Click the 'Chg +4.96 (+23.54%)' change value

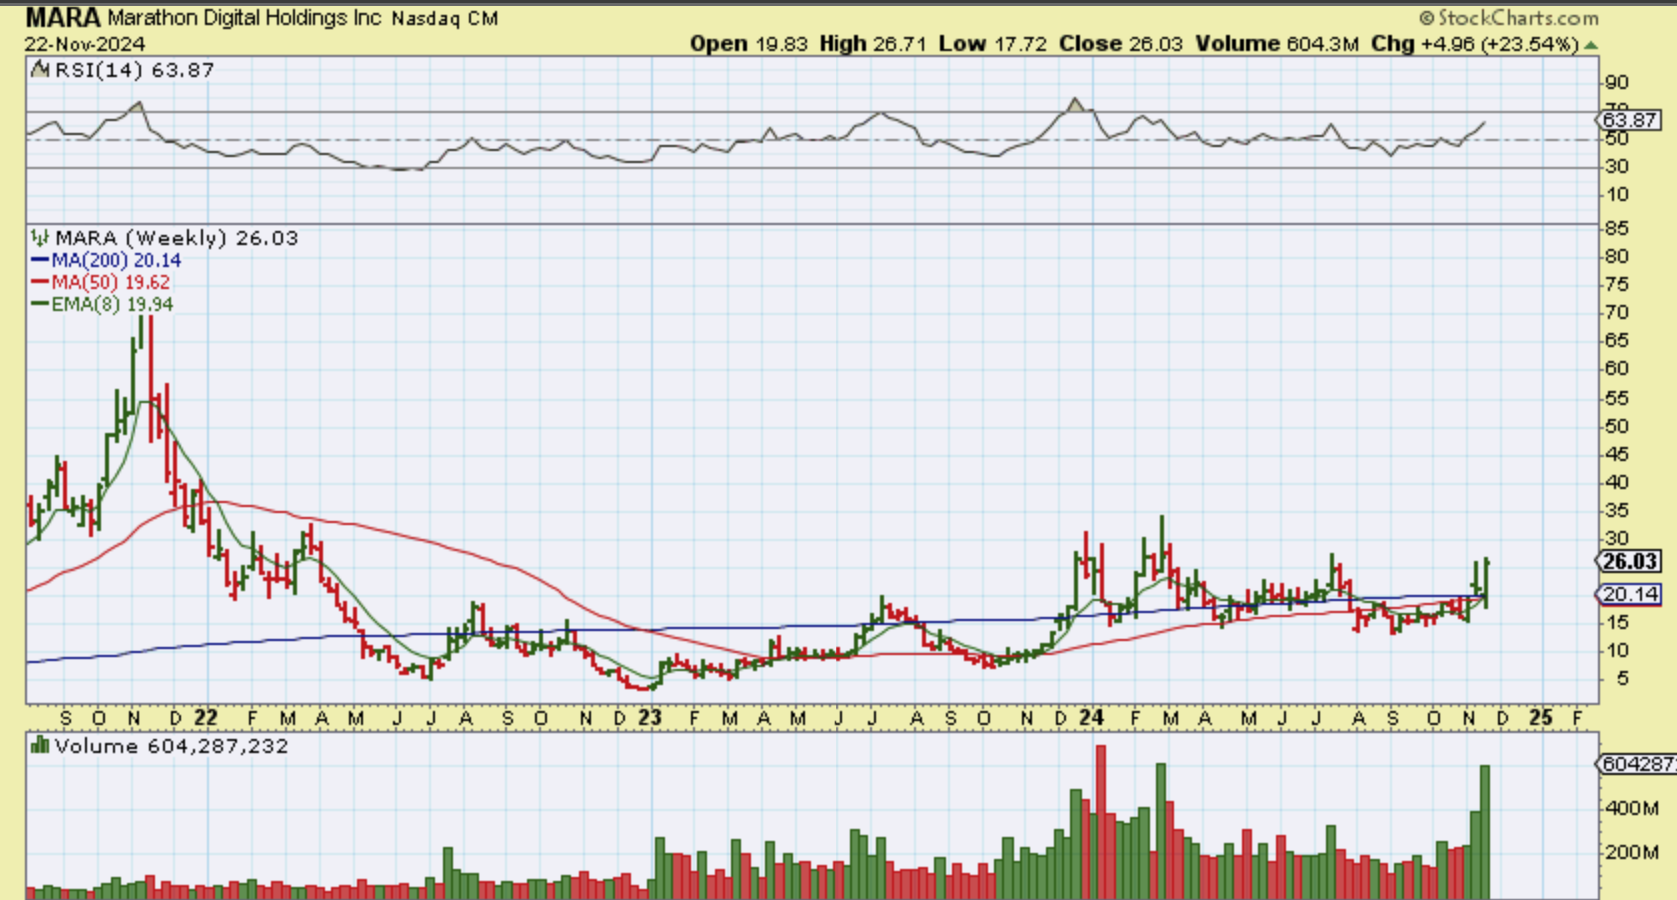[1475, 44]
